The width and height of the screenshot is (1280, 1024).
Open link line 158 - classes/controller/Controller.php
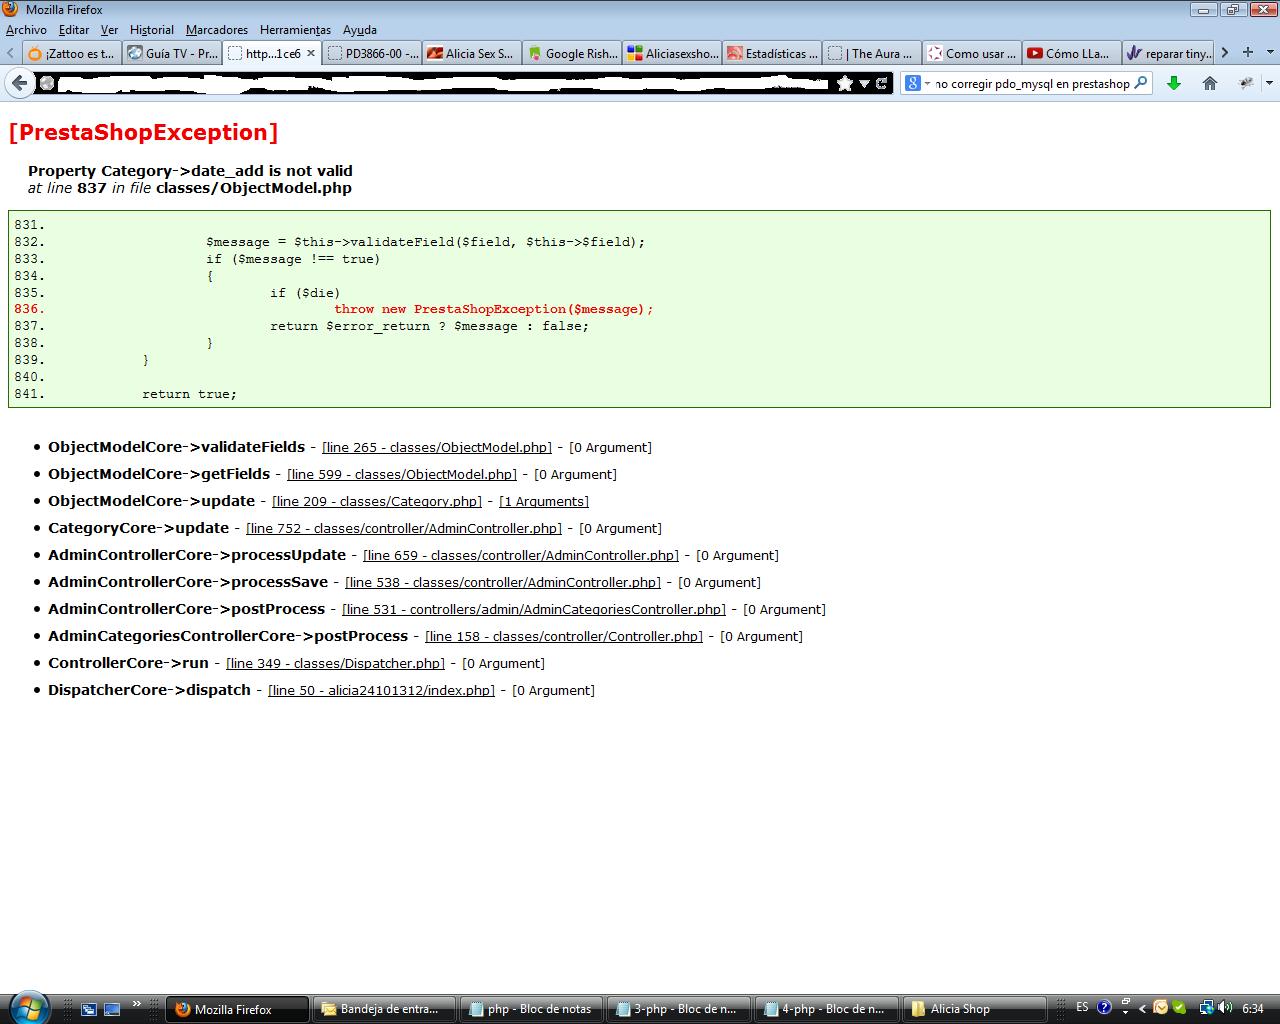point(564,636)
